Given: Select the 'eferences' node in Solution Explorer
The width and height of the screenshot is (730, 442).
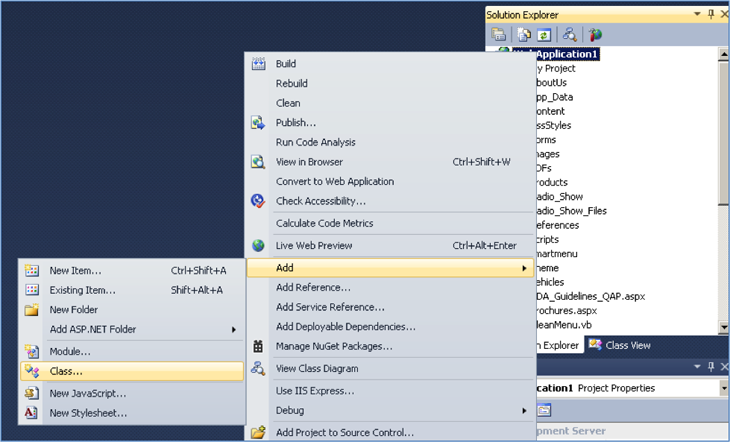Looking at the screenshot, I should click(557, 225).
